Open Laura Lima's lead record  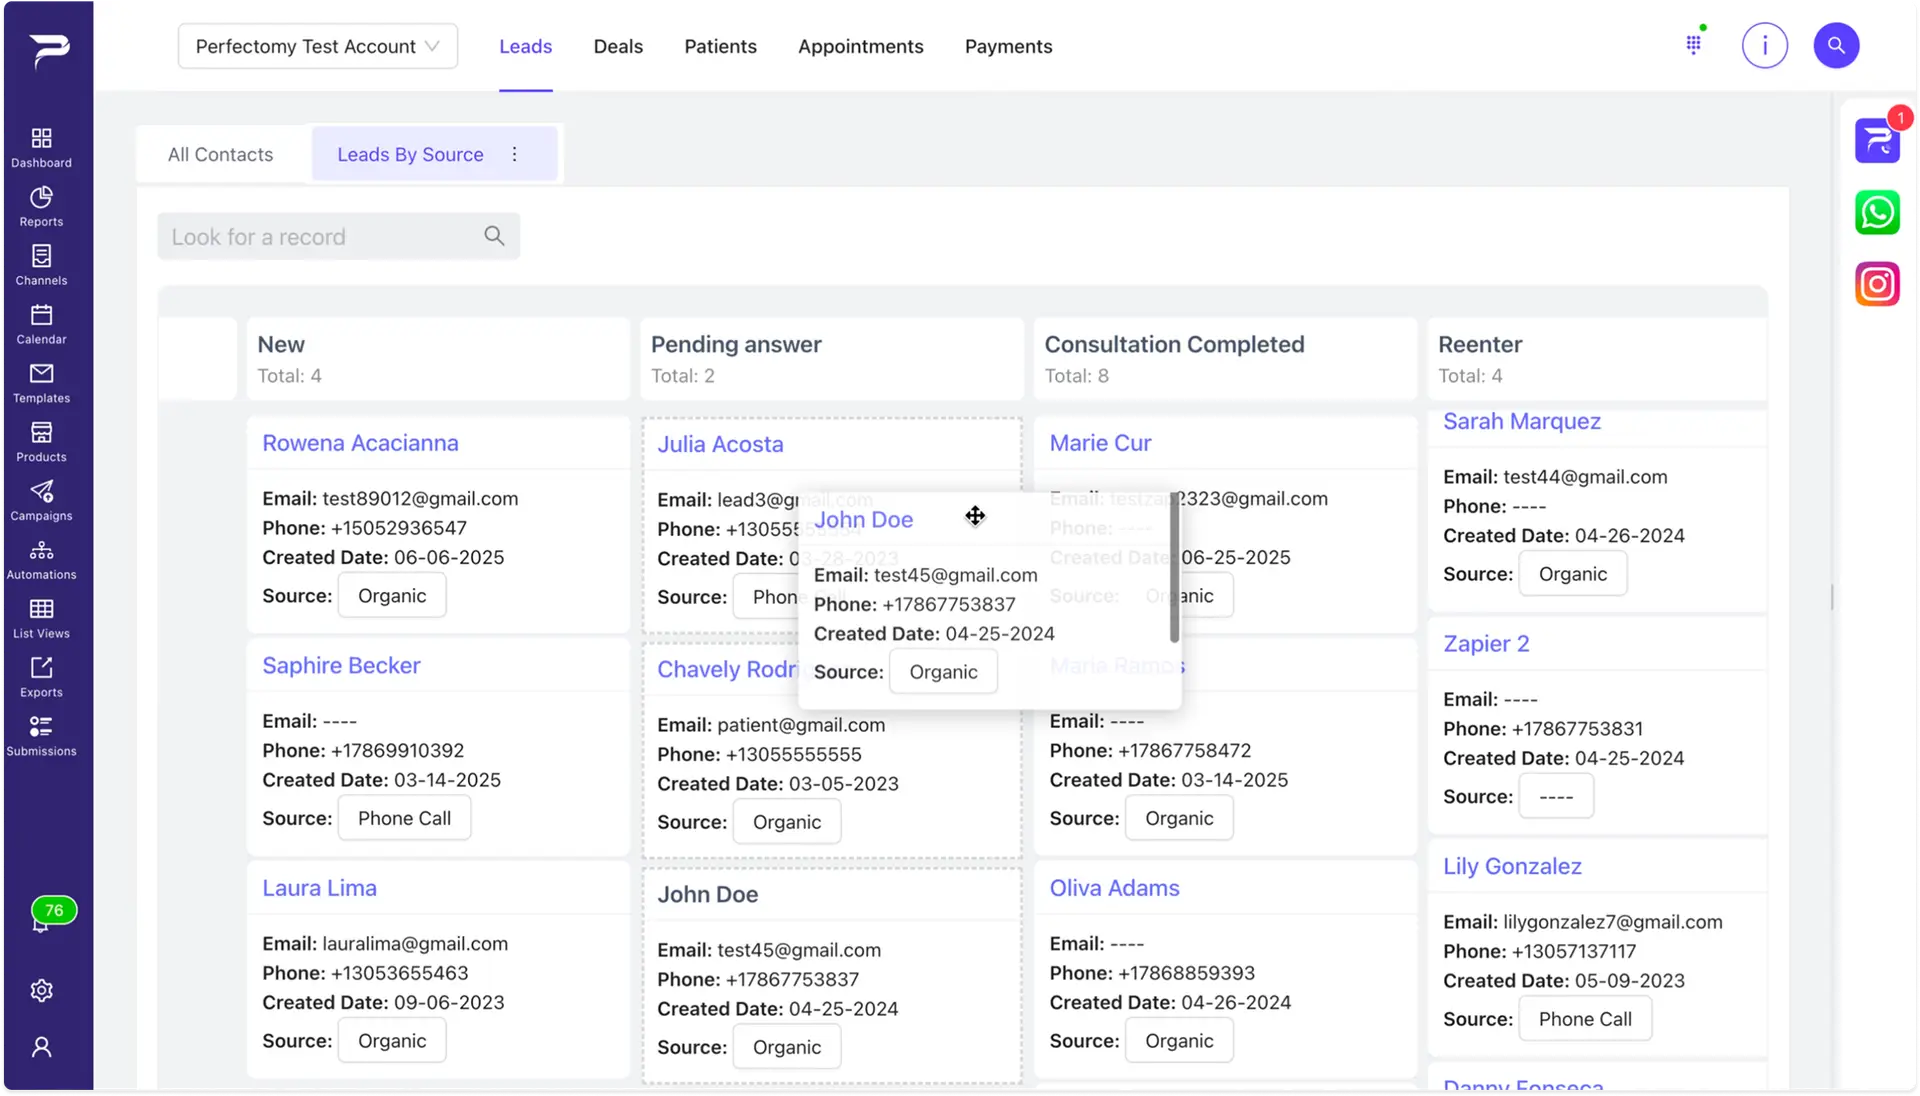click(x=319, y=888)
